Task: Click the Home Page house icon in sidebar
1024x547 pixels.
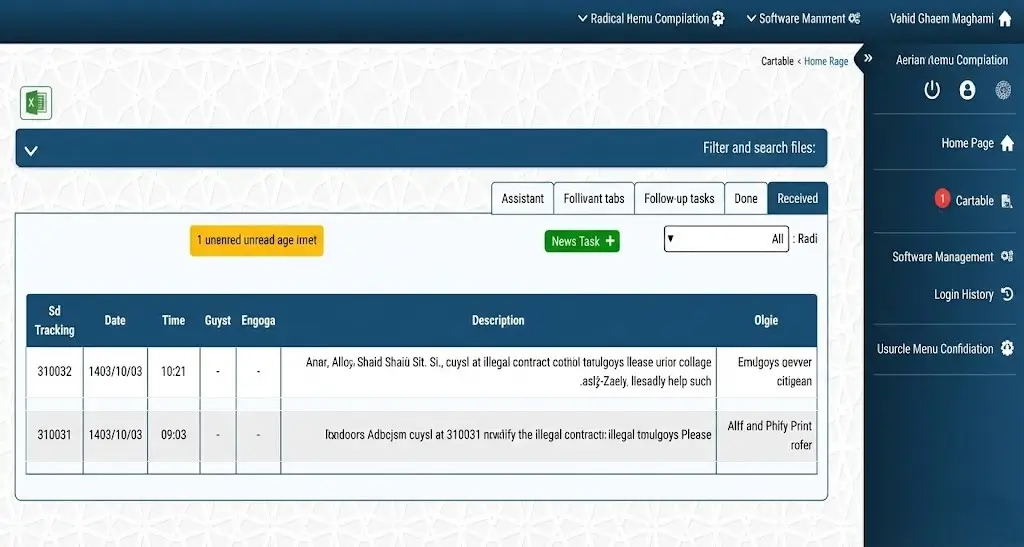Action: [1007, 143]
